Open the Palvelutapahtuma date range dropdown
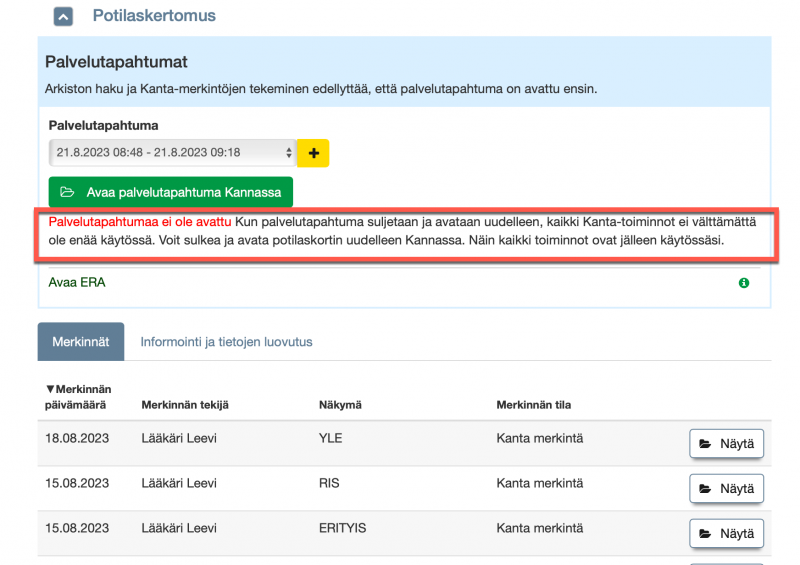The height and width of the screenshot is (565, 800). (x=171, y=153)
